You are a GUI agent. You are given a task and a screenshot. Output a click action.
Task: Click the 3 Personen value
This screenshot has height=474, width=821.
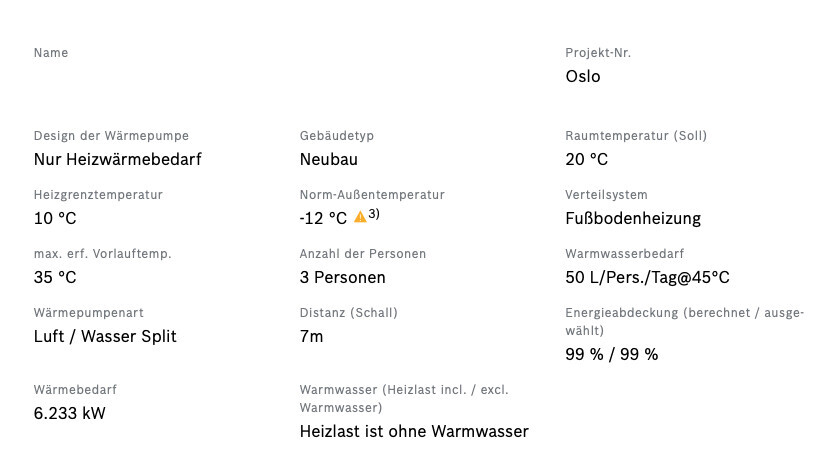point(342,277)
